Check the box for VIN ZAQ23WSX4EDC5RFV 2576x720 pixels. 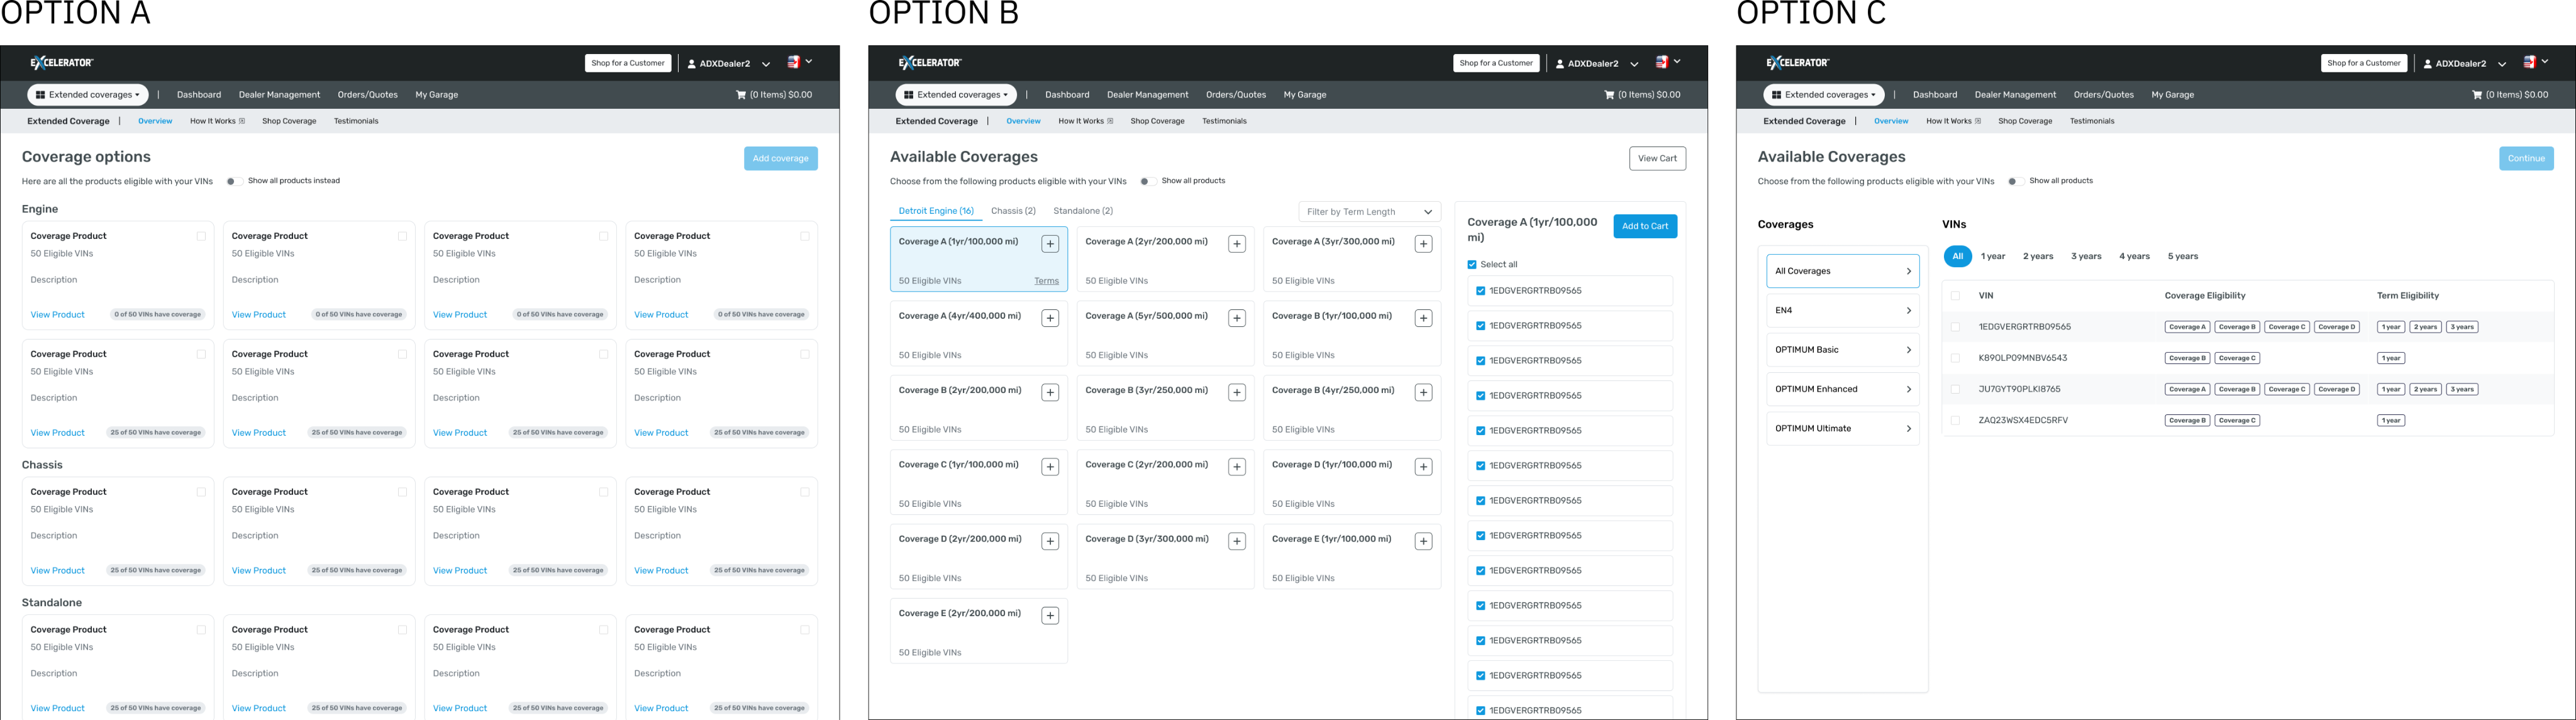[x=1955, y=420]
